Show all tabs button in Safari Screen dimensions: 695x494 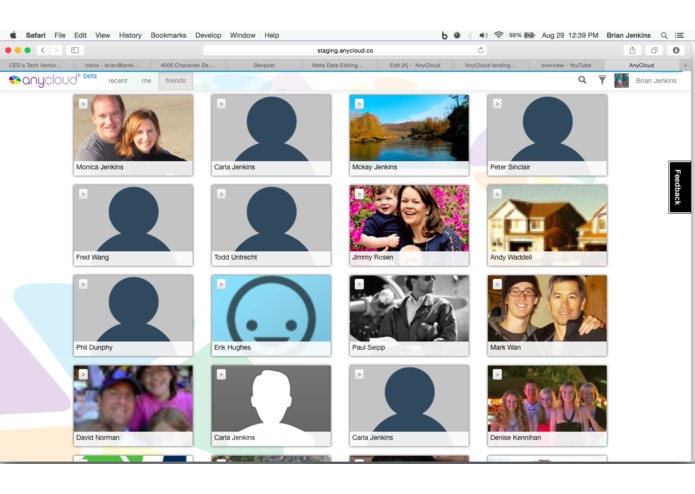tap(654, 51)
